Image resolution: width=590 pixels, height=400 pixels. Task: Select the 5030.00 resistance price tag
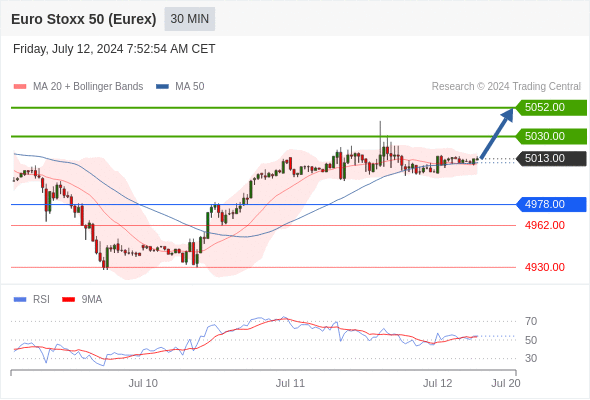pyautogui.click(x=551, y=136)
